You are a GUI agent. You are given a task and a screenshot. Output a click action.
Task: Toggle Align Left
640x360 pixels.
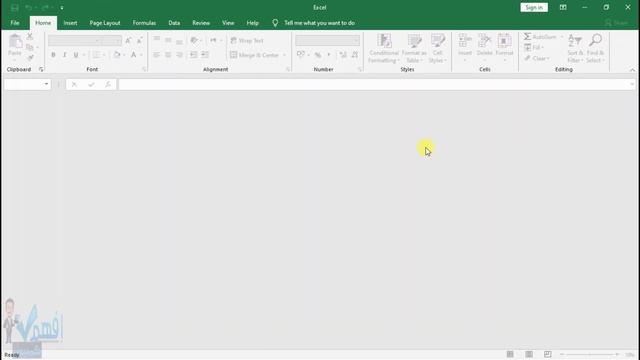click(157, 55)
